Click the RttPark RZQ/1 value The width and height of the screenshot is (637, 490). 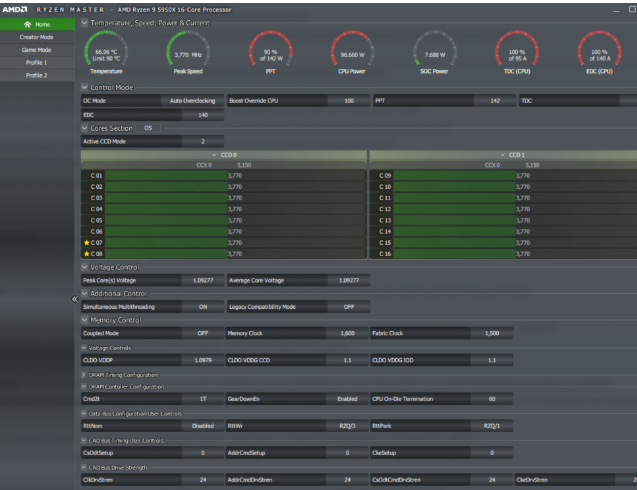pyautogui.click(x=492, y=426)
